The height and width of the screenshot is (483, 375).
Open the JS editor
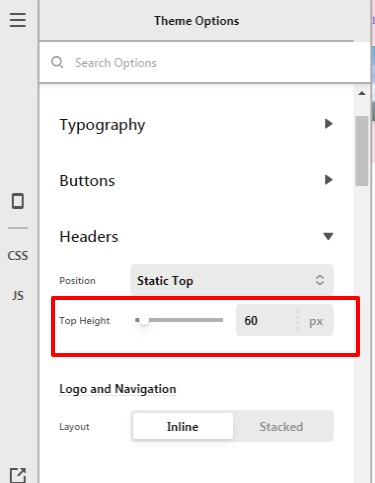[18, 295]
